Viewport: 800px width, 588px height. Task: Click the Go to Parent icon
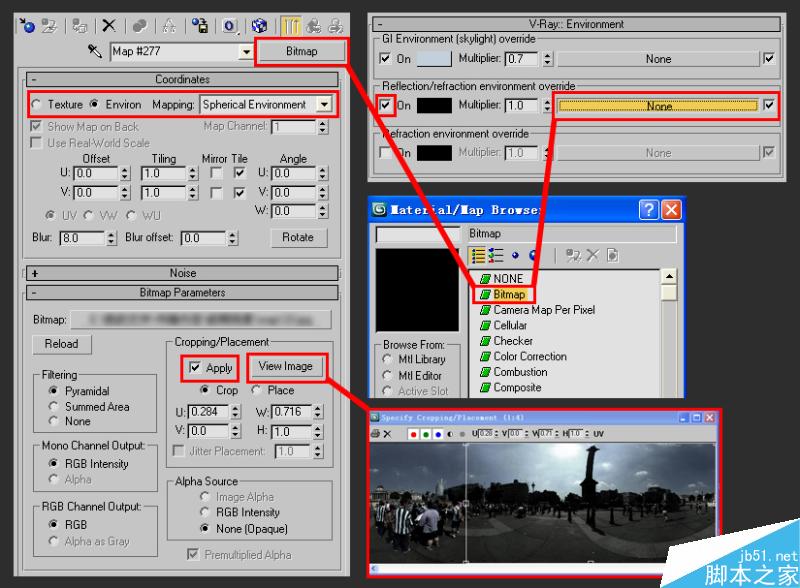coord(314,26)
